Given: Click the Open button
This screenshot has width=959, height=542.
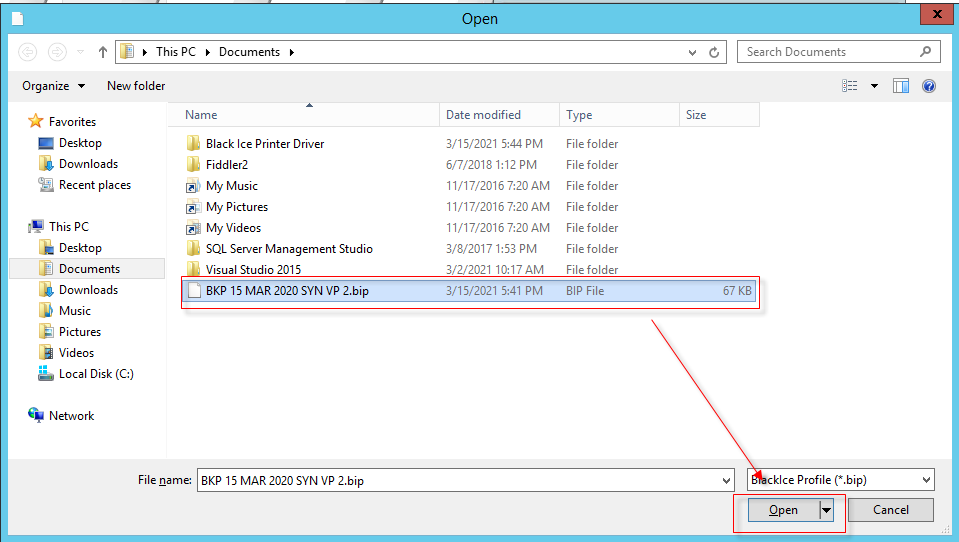Looking at the screenshot, I should pyautogui.click(x=783, y=510).
